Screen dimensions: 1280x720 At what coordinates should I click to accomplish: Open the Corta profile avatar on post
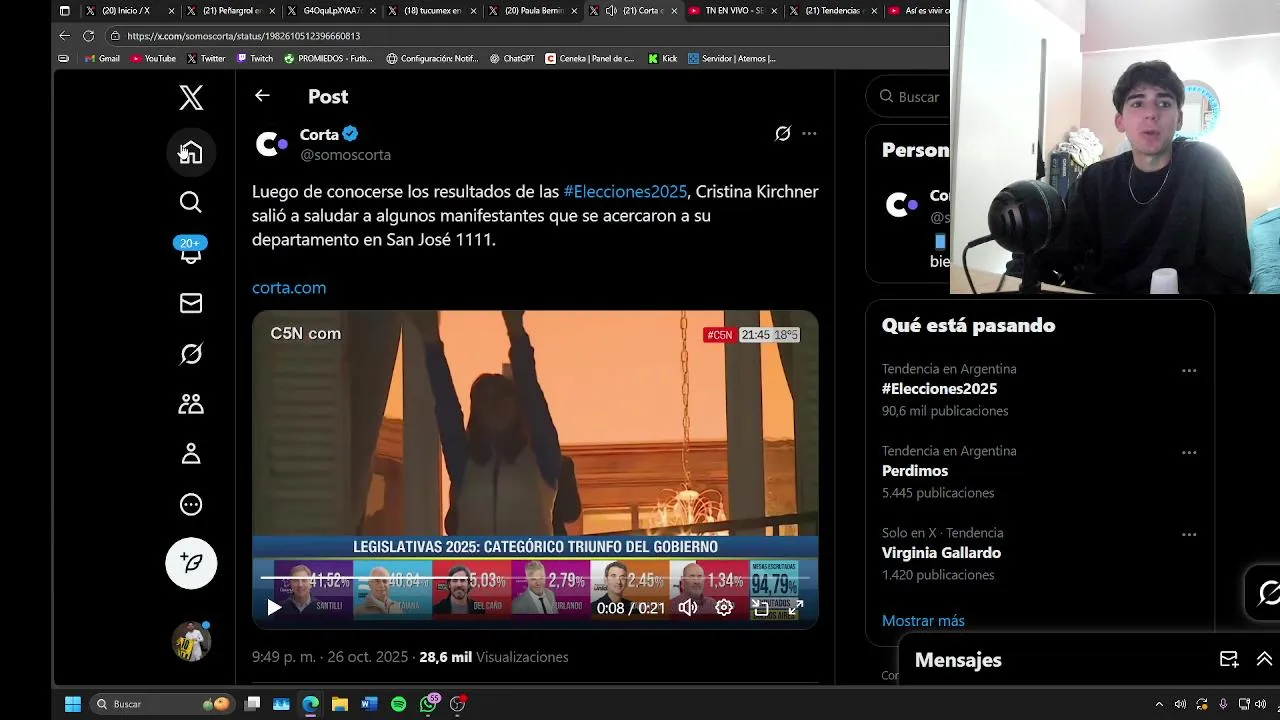point(271,144)
